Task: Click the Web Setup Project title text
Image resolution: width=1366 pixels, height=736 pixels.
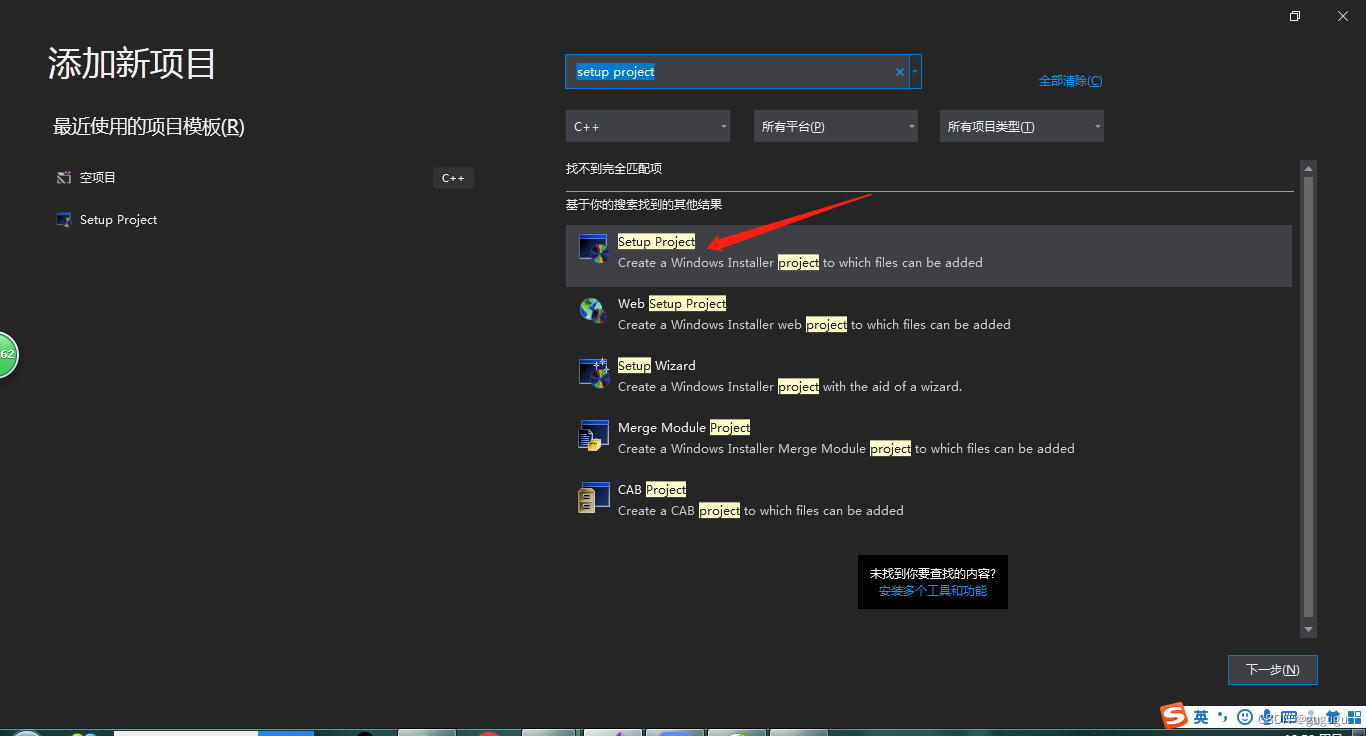Action: point(672,304)
